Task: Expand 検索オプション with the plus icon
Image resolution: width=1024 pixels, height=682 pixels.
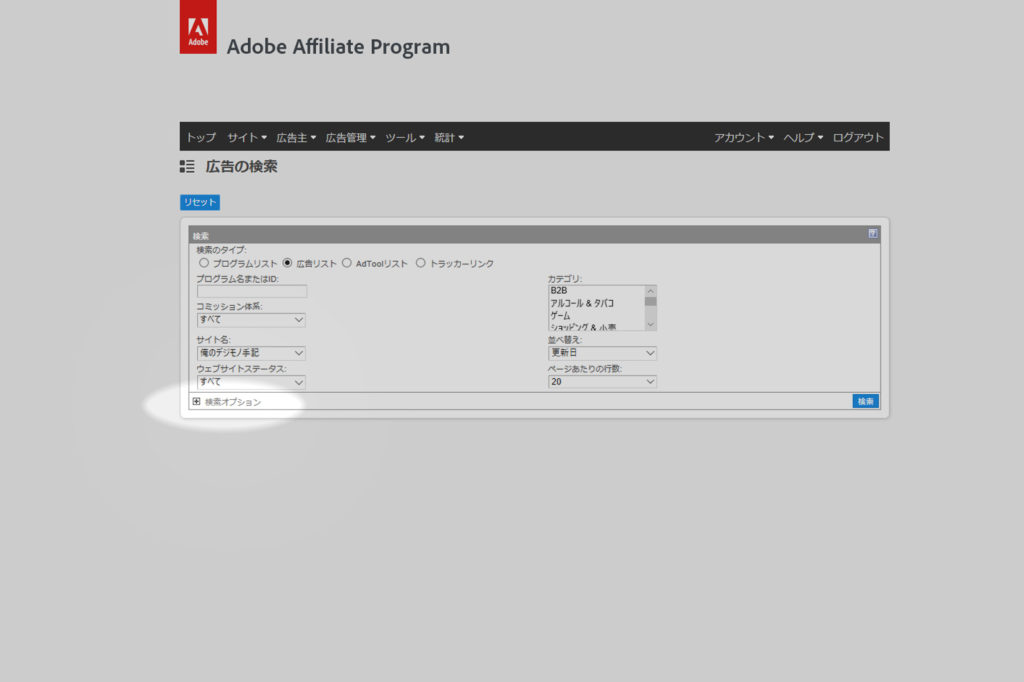Action: point(196,401)
